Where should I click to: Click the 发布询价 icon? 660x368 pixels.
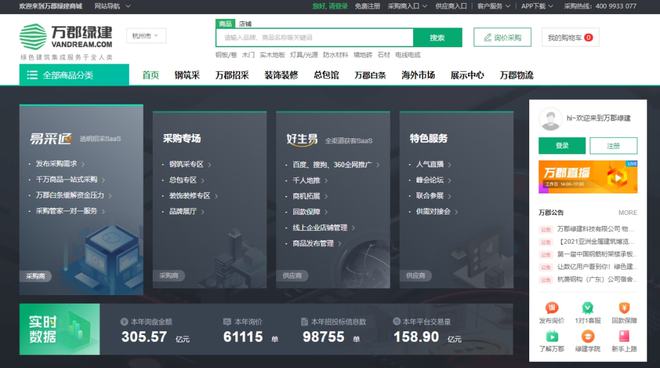click(x=551, y=308)
